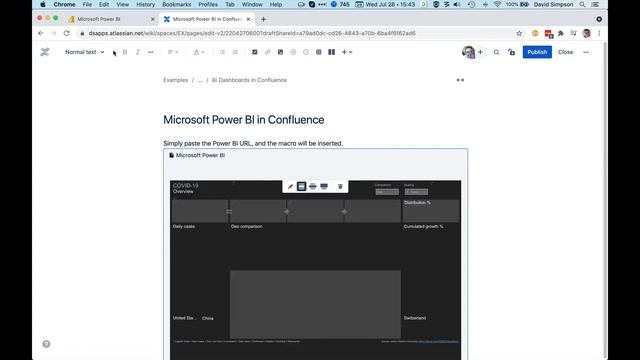Open the text color picker dropdown
This screenshot has height=360, width=640.
tap(199, 52)
